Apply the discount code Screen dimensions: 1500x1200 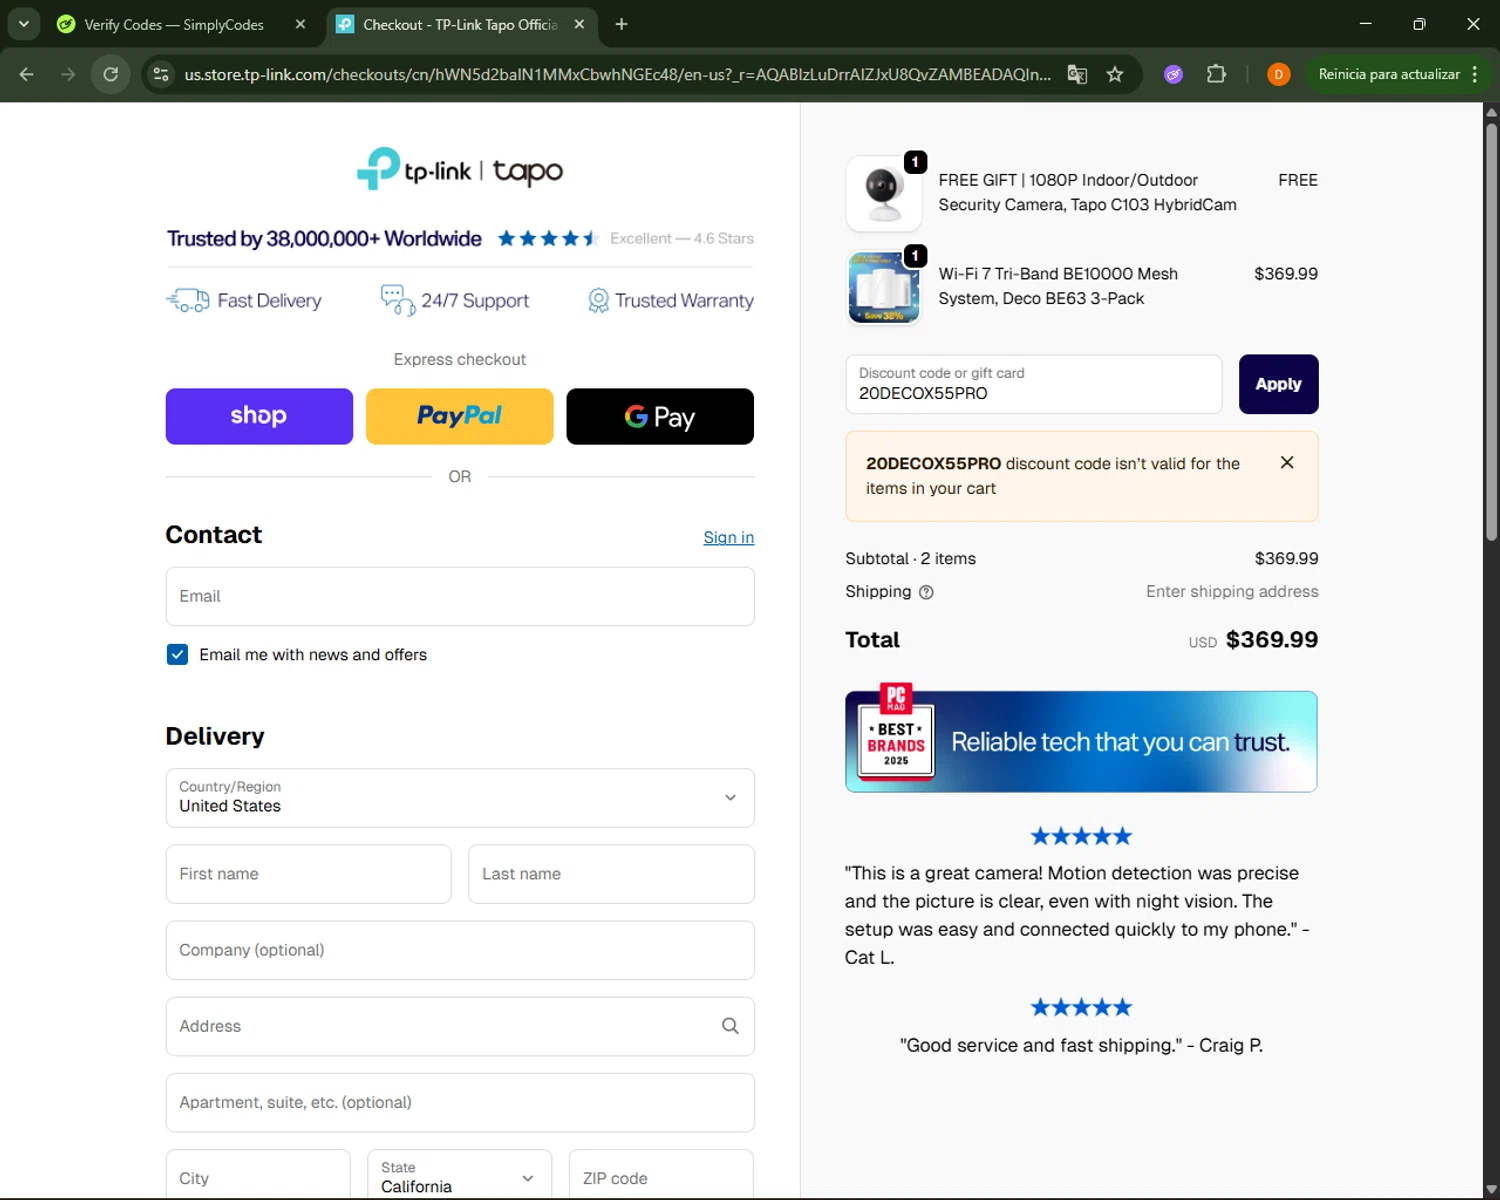pos(1278,384)
